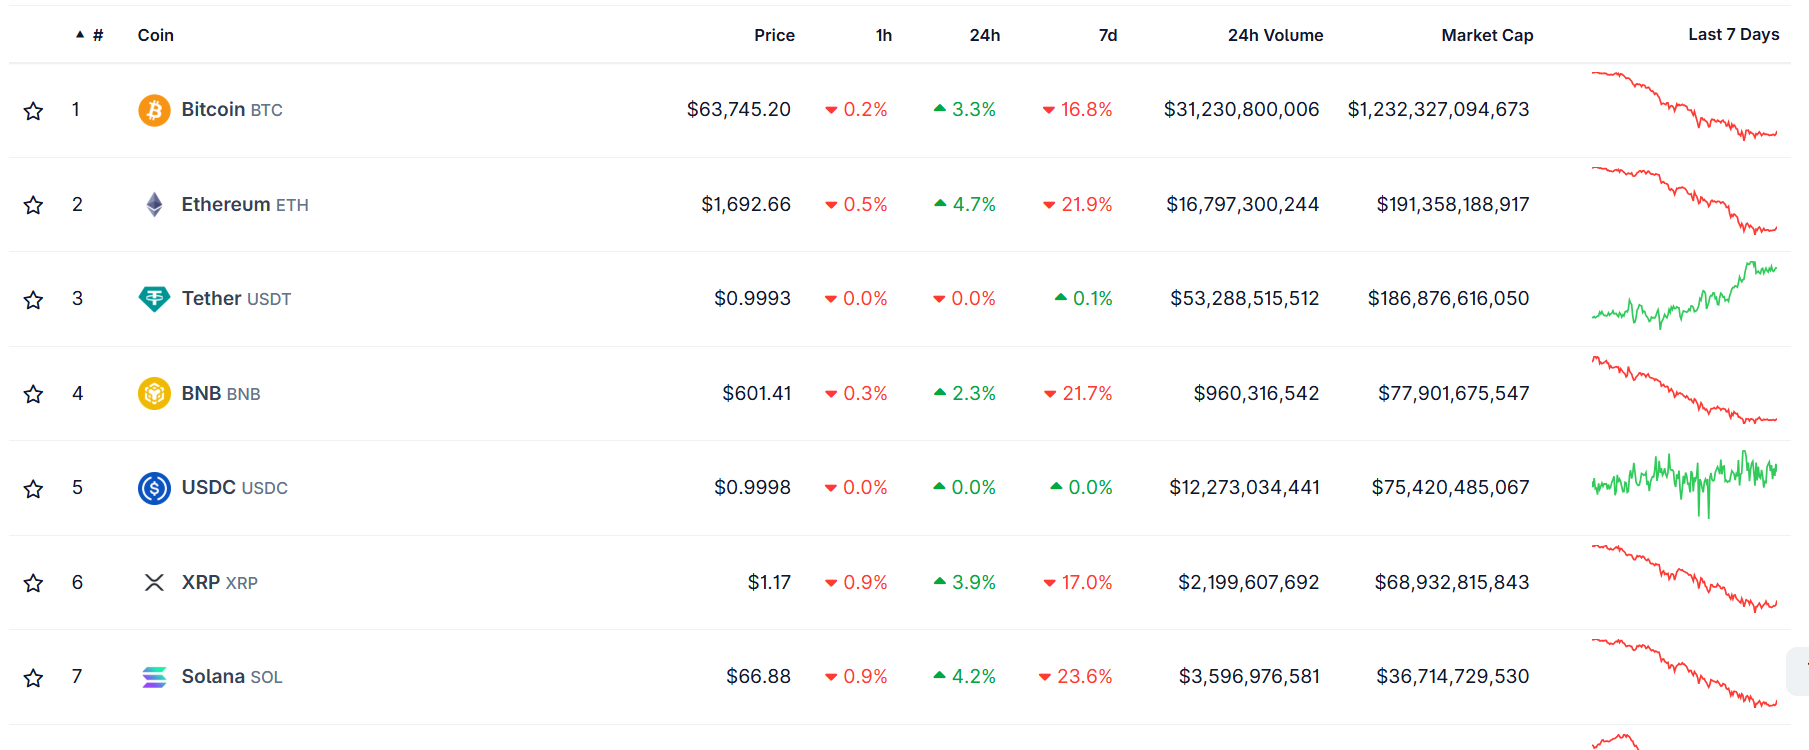Open the Ethereum ETH coin link
Image resolution: width=1809 pixels, height=750 pixels.
[245, 205]
